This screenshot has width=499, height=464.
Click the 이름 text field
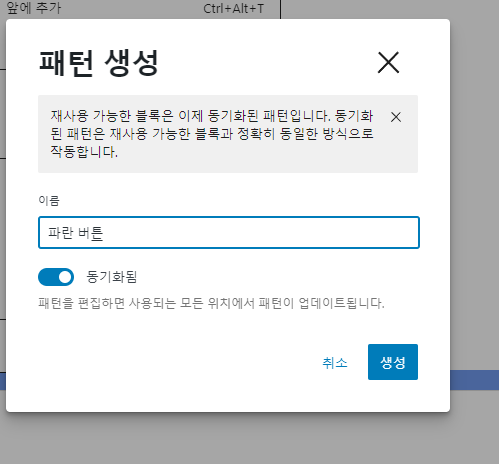[229, 233]
